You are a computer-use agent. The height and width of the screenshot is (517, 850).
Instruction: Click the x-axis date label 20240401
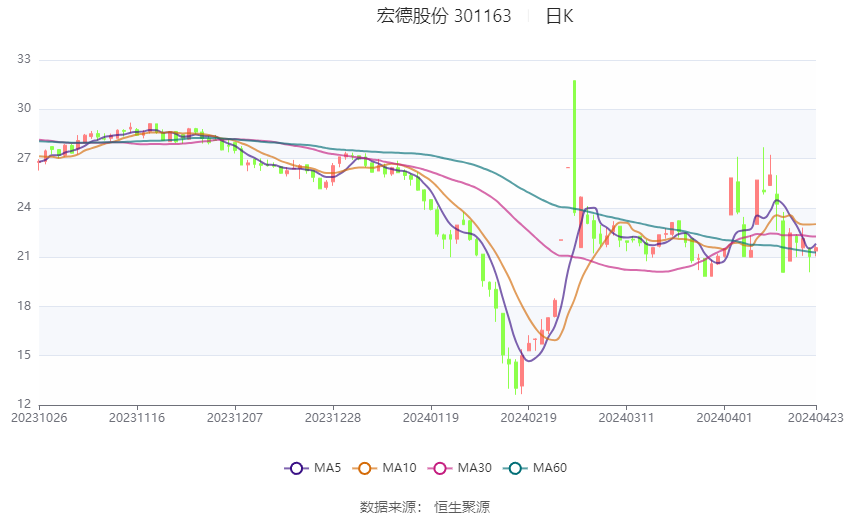(x=724, y=418)
